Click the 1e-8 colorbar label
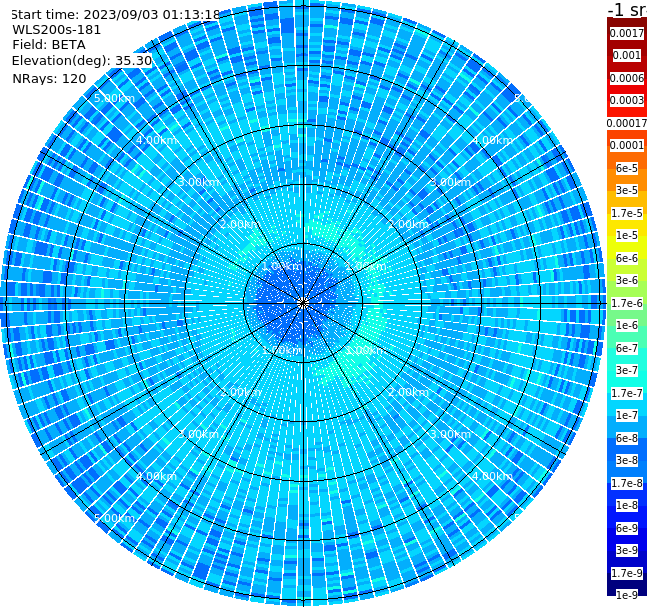 [627, 505]
